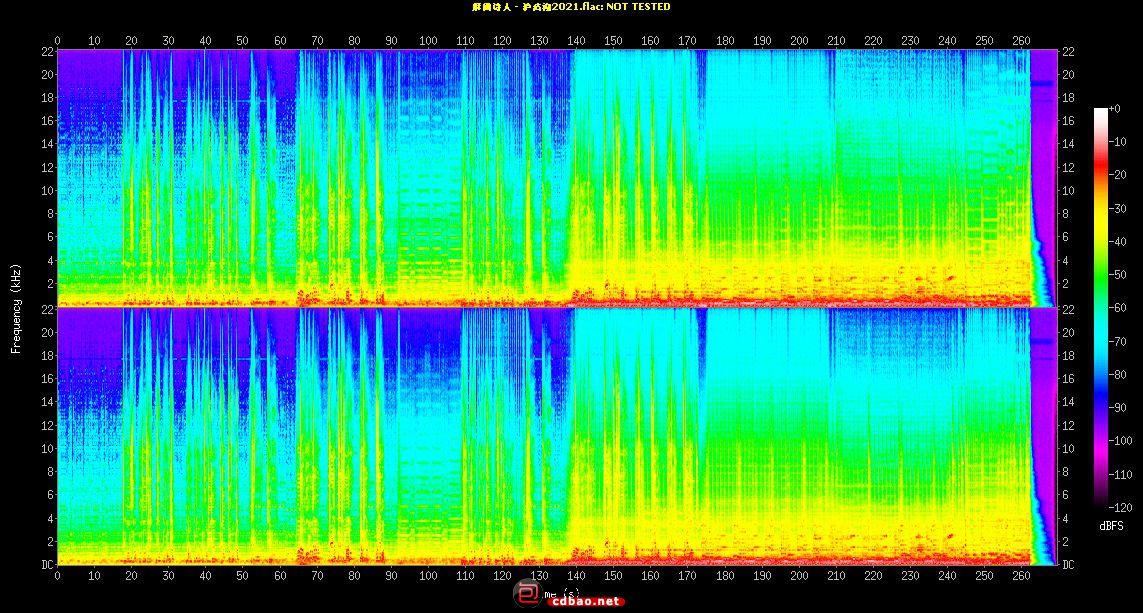Viewport: 1143px width, 613px height.
Task: Click the DC label on the right frequency axis
Action: click(x=1068, y=564)
